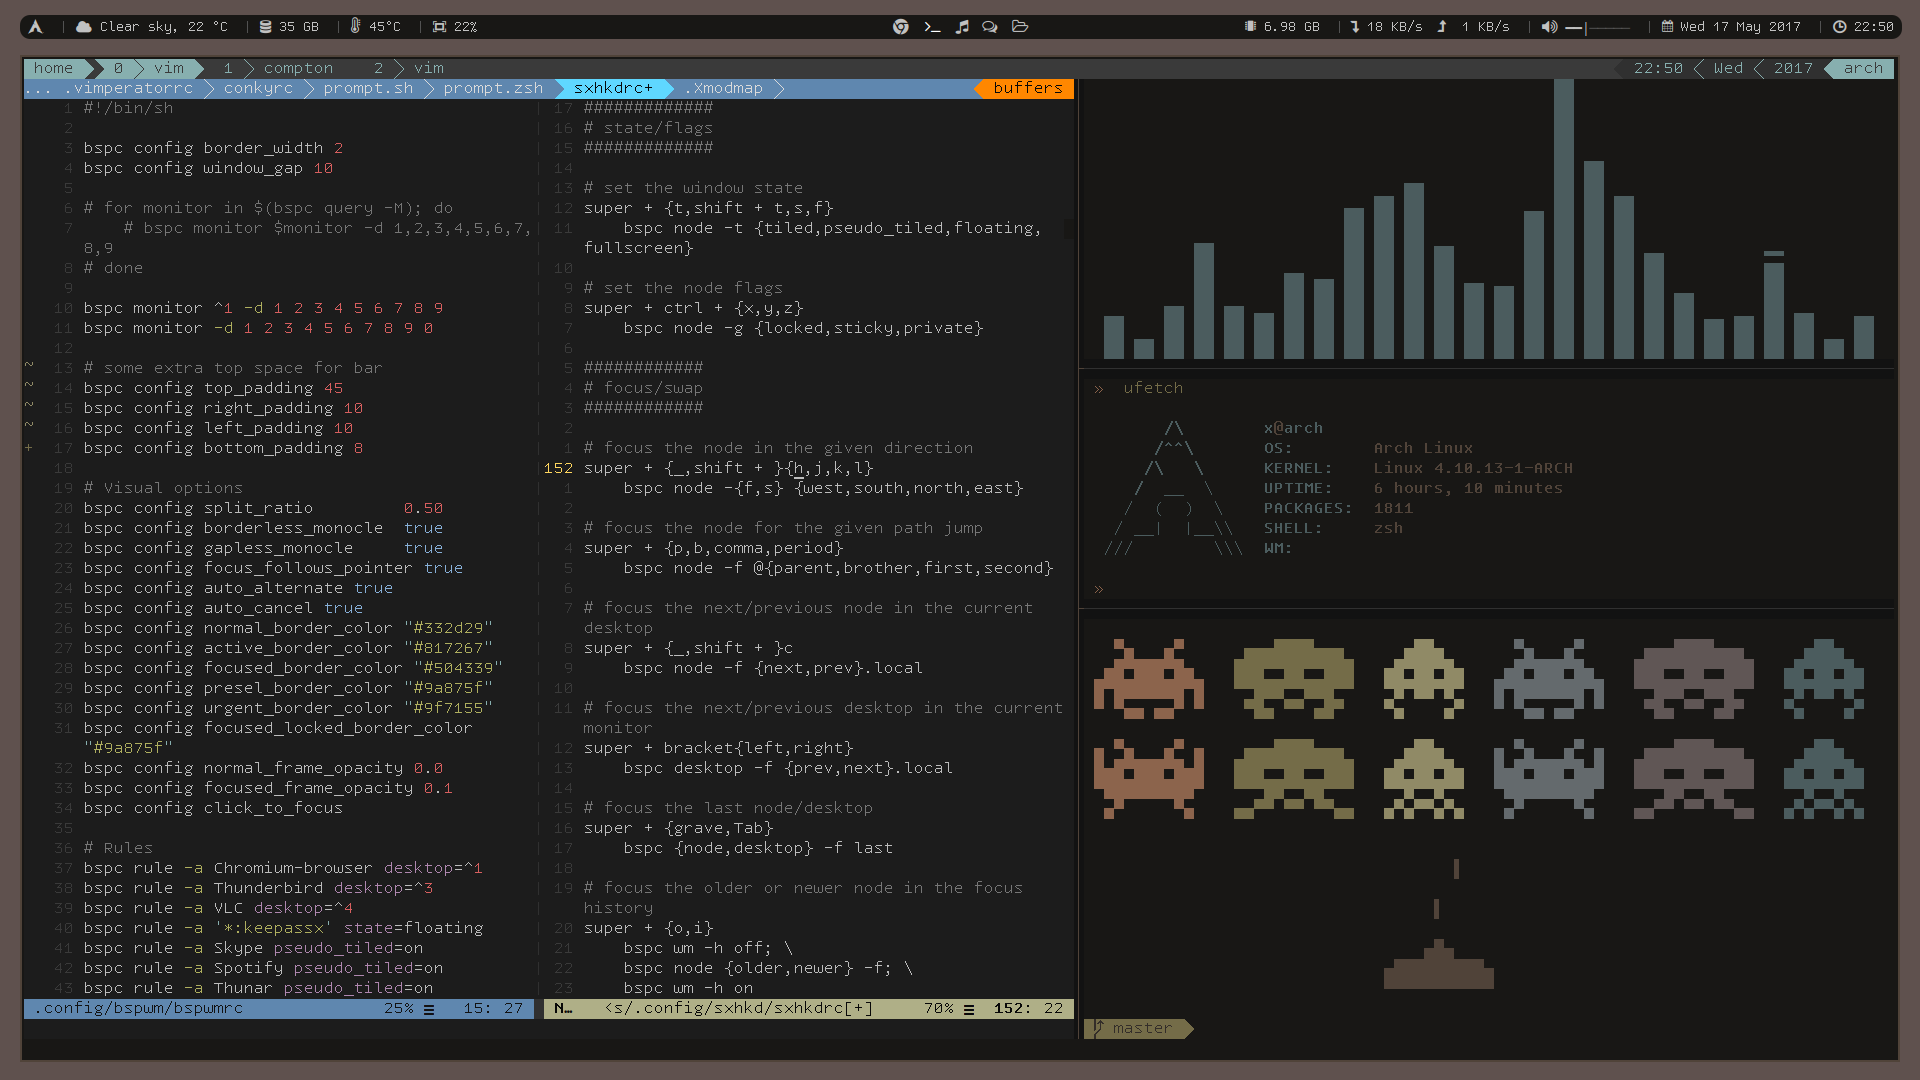Click the Arch Linux logo in the bar
Image resolution: width=1920 pixels, height=1080 pixels.
(x=35, y=27)
